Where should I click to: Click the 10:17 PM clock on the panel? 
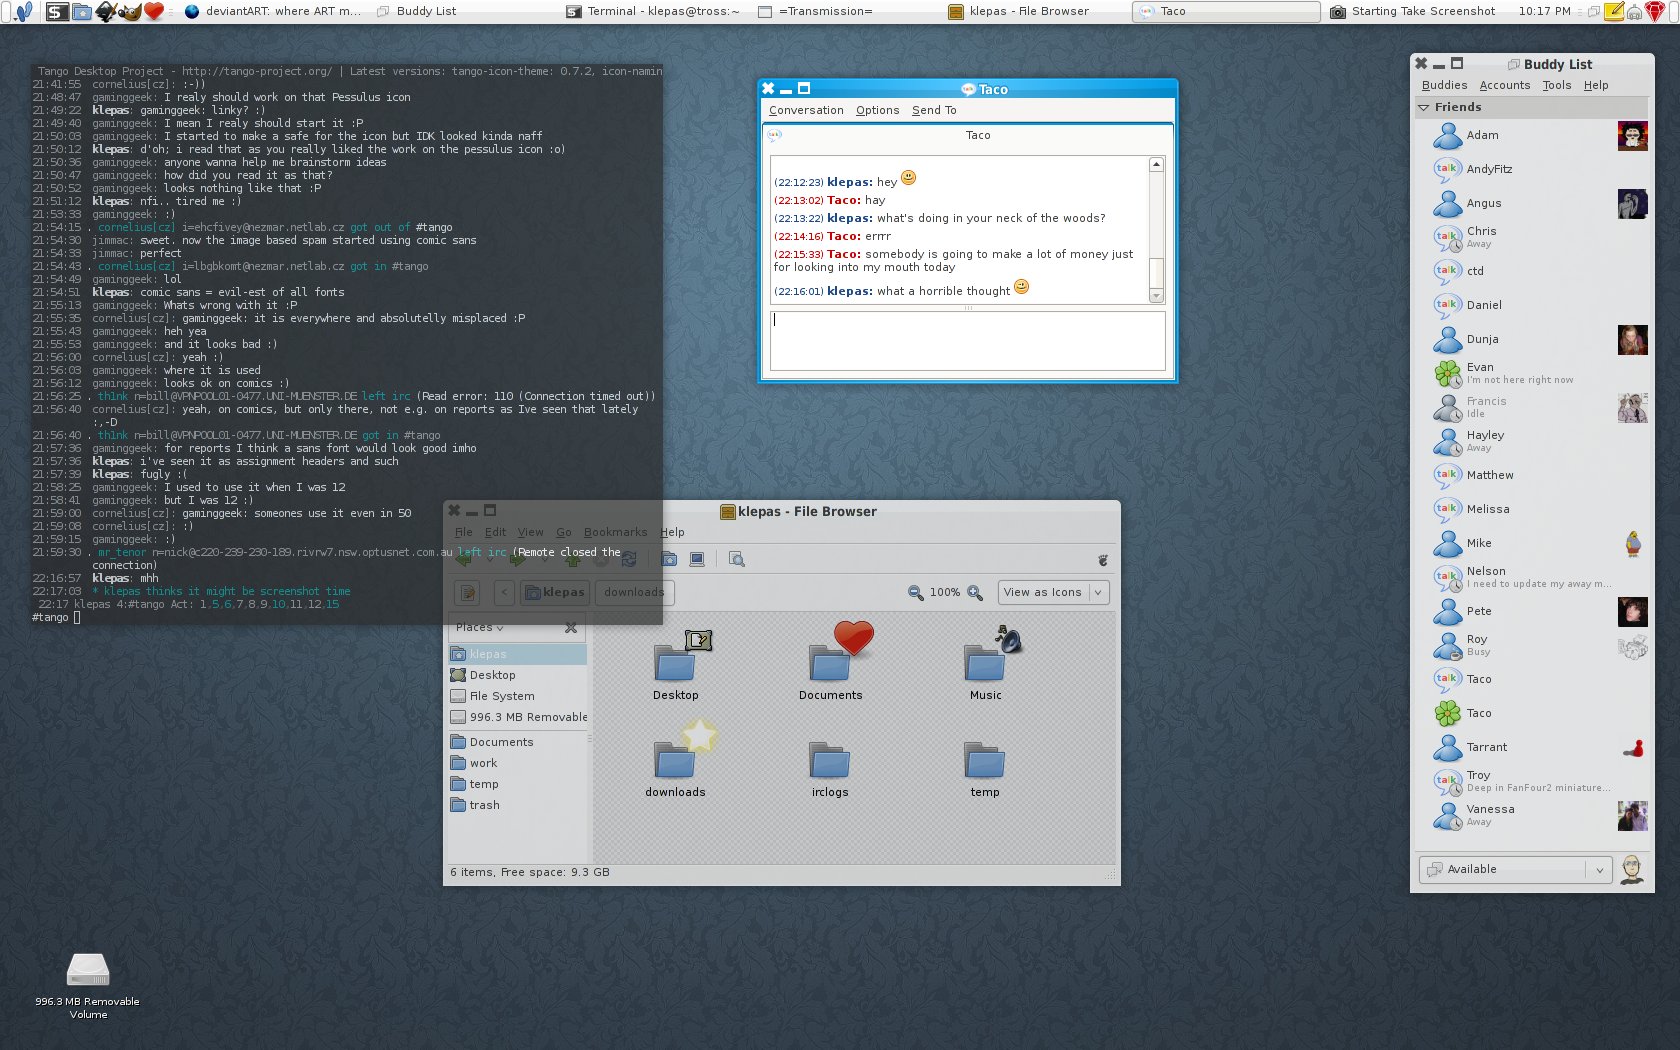click(x=1544, y=11)
